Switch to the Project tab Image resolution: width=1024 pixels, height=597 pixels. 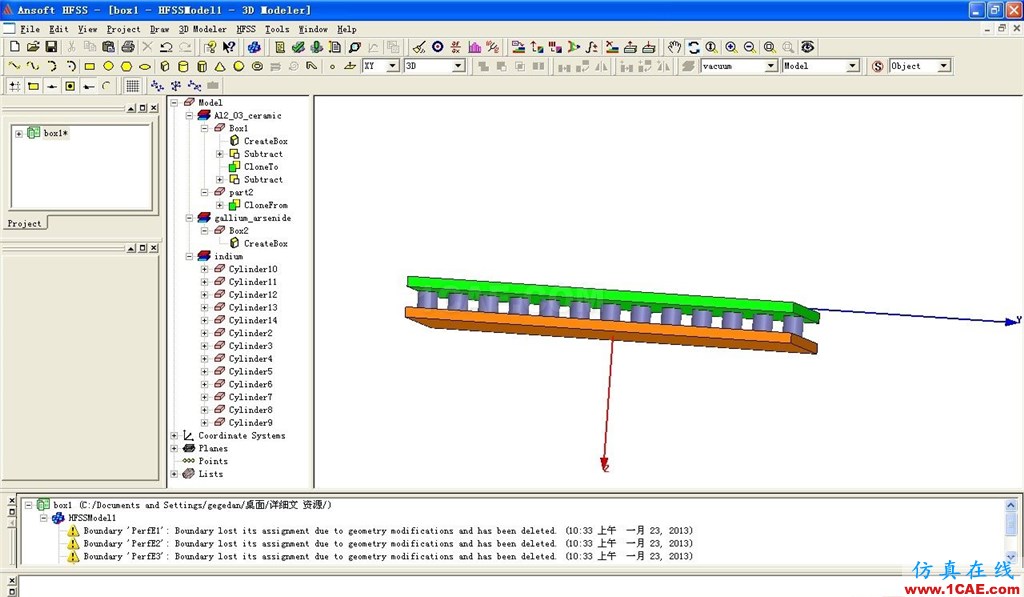(25, 223)
